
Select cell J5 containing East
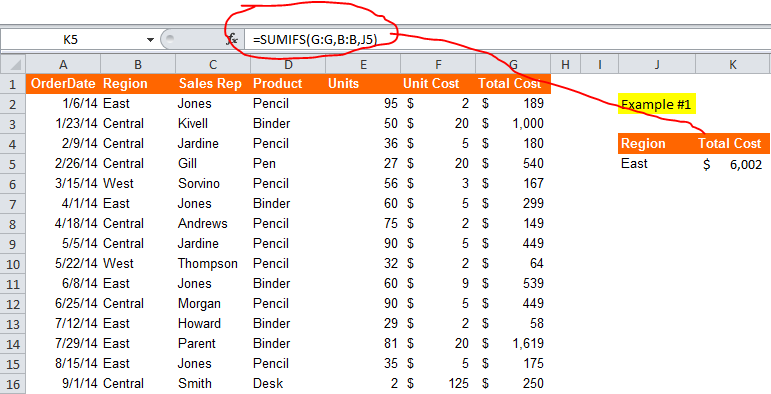[x=657, y=164]
